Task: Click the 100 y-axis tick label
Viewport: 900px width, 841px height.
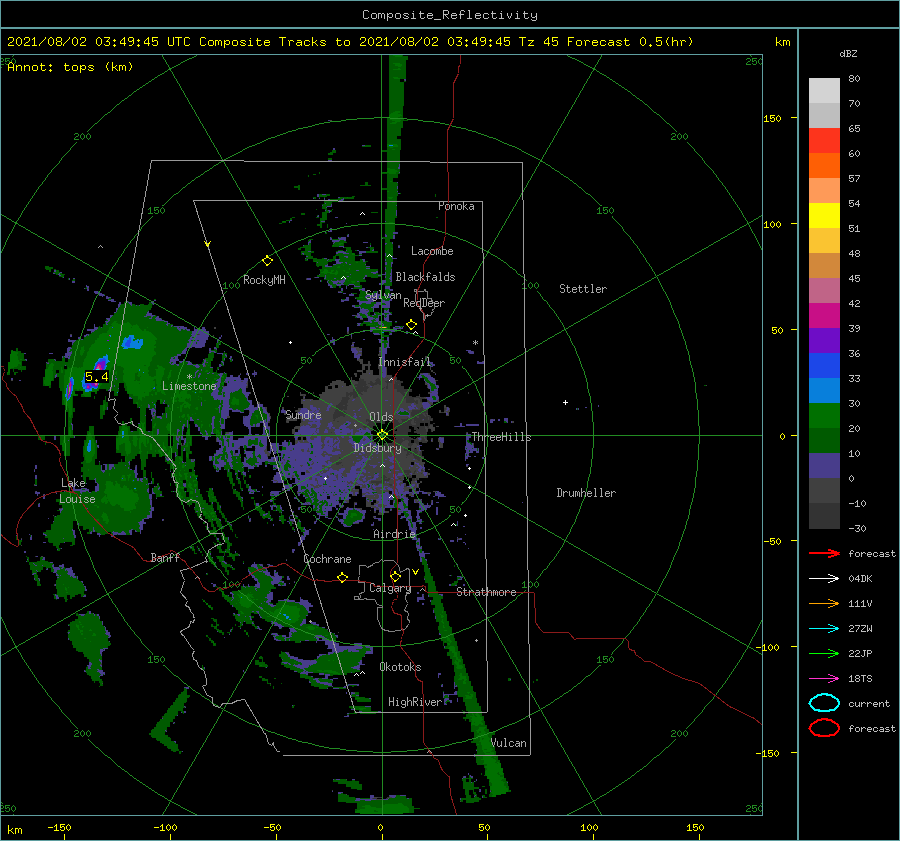Action: 773,224
